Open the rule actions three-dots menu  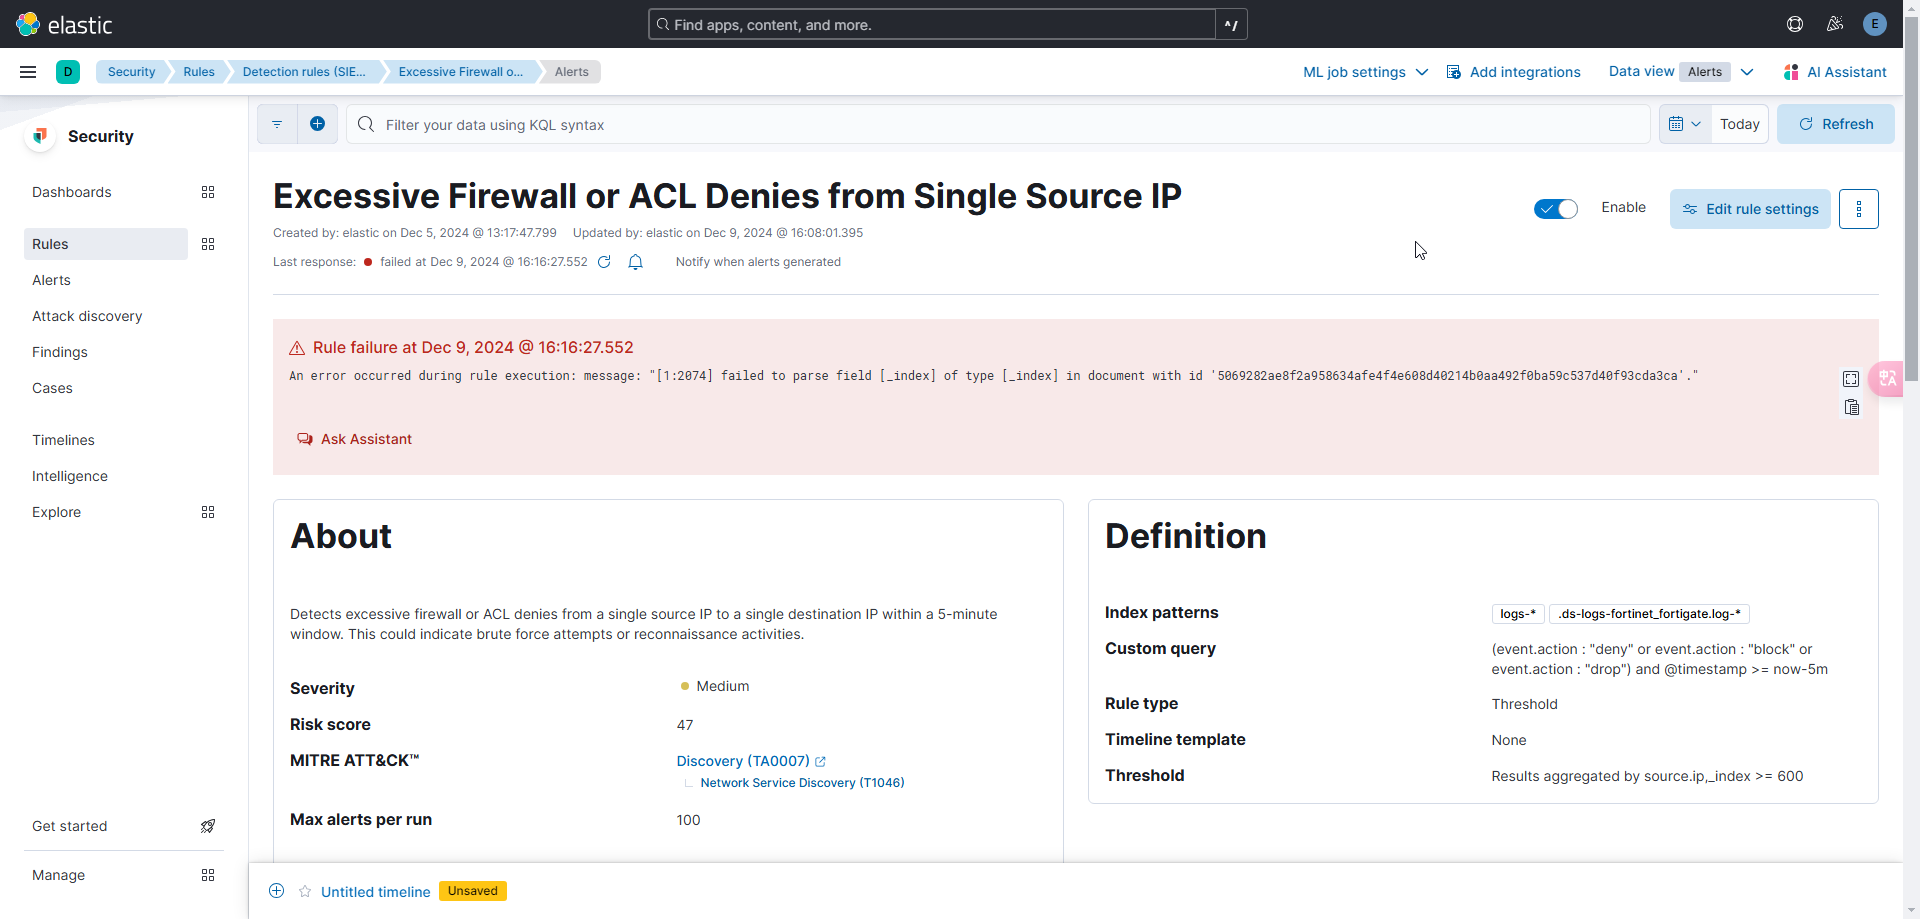pos(1859,209)
